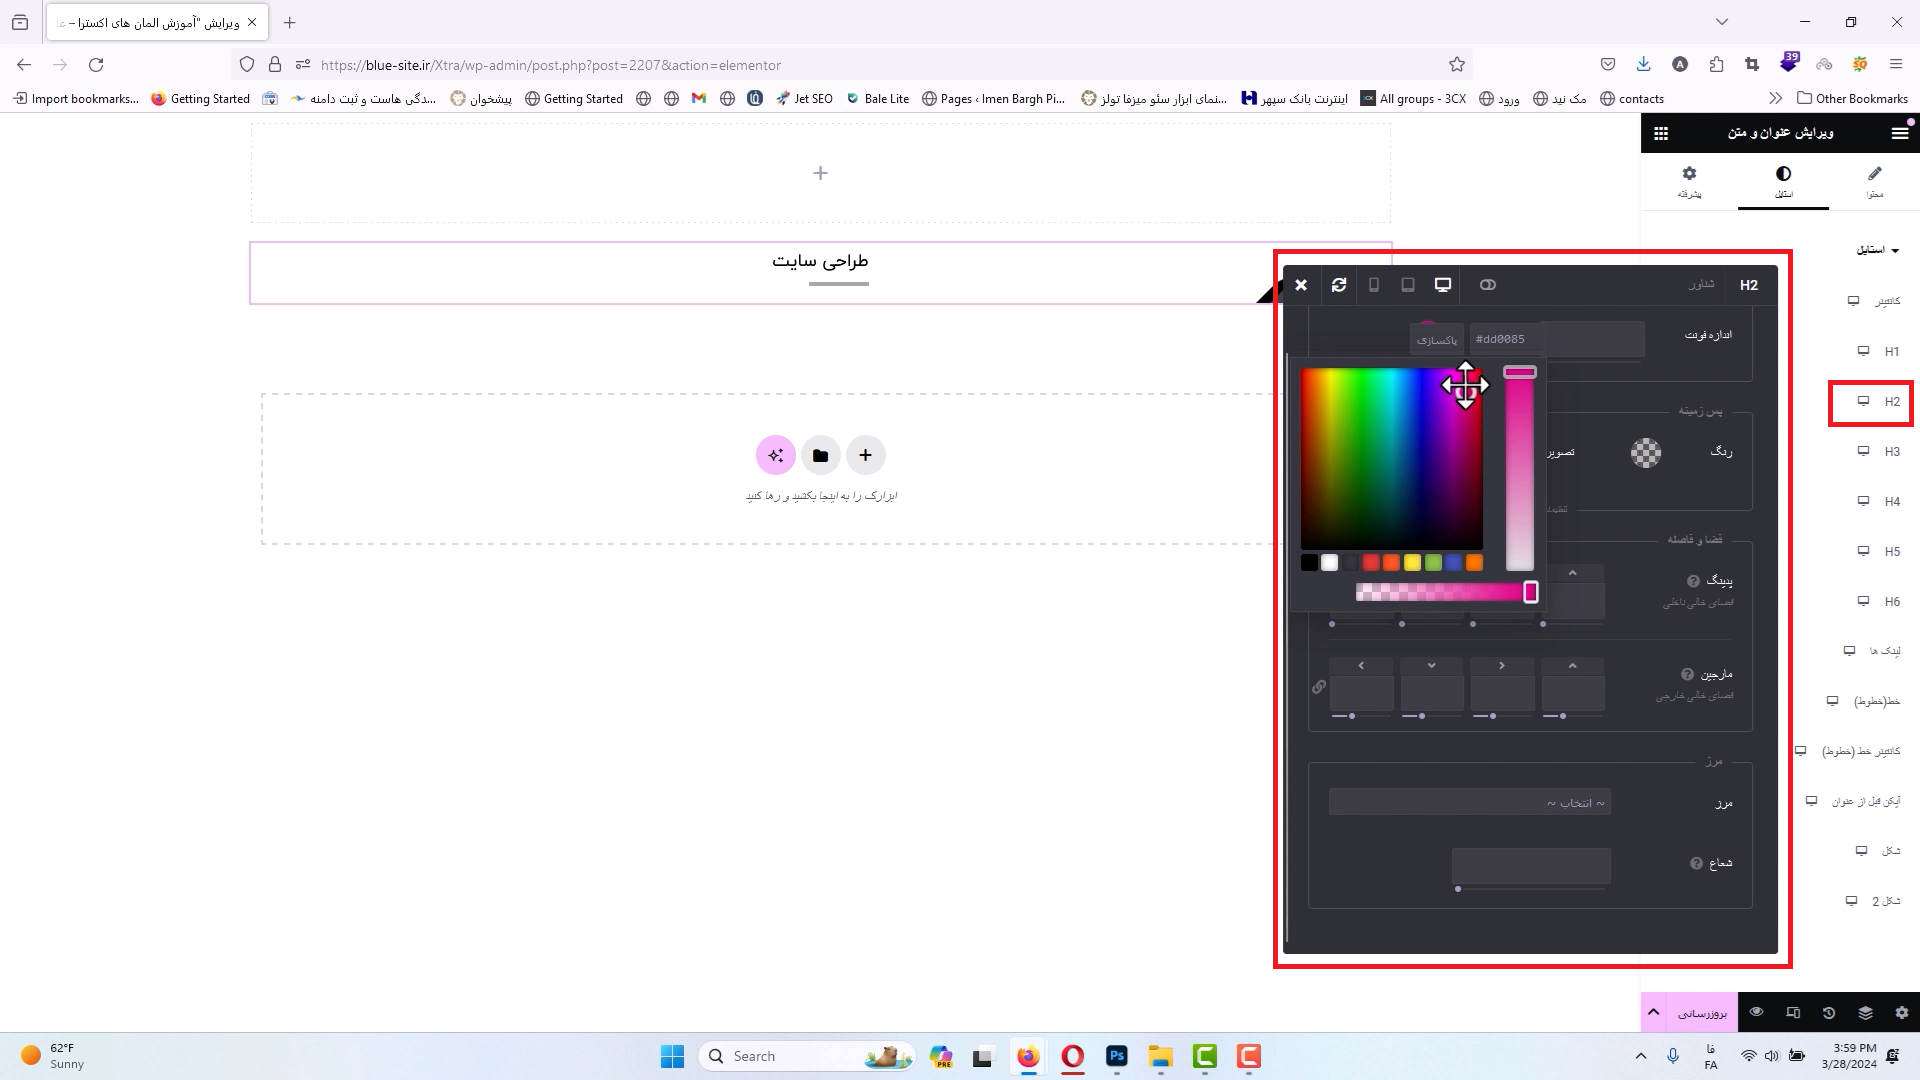Click the شعاع radius help icon
This screenshot has height=1080, width=1920.
tap(1696, 863)
